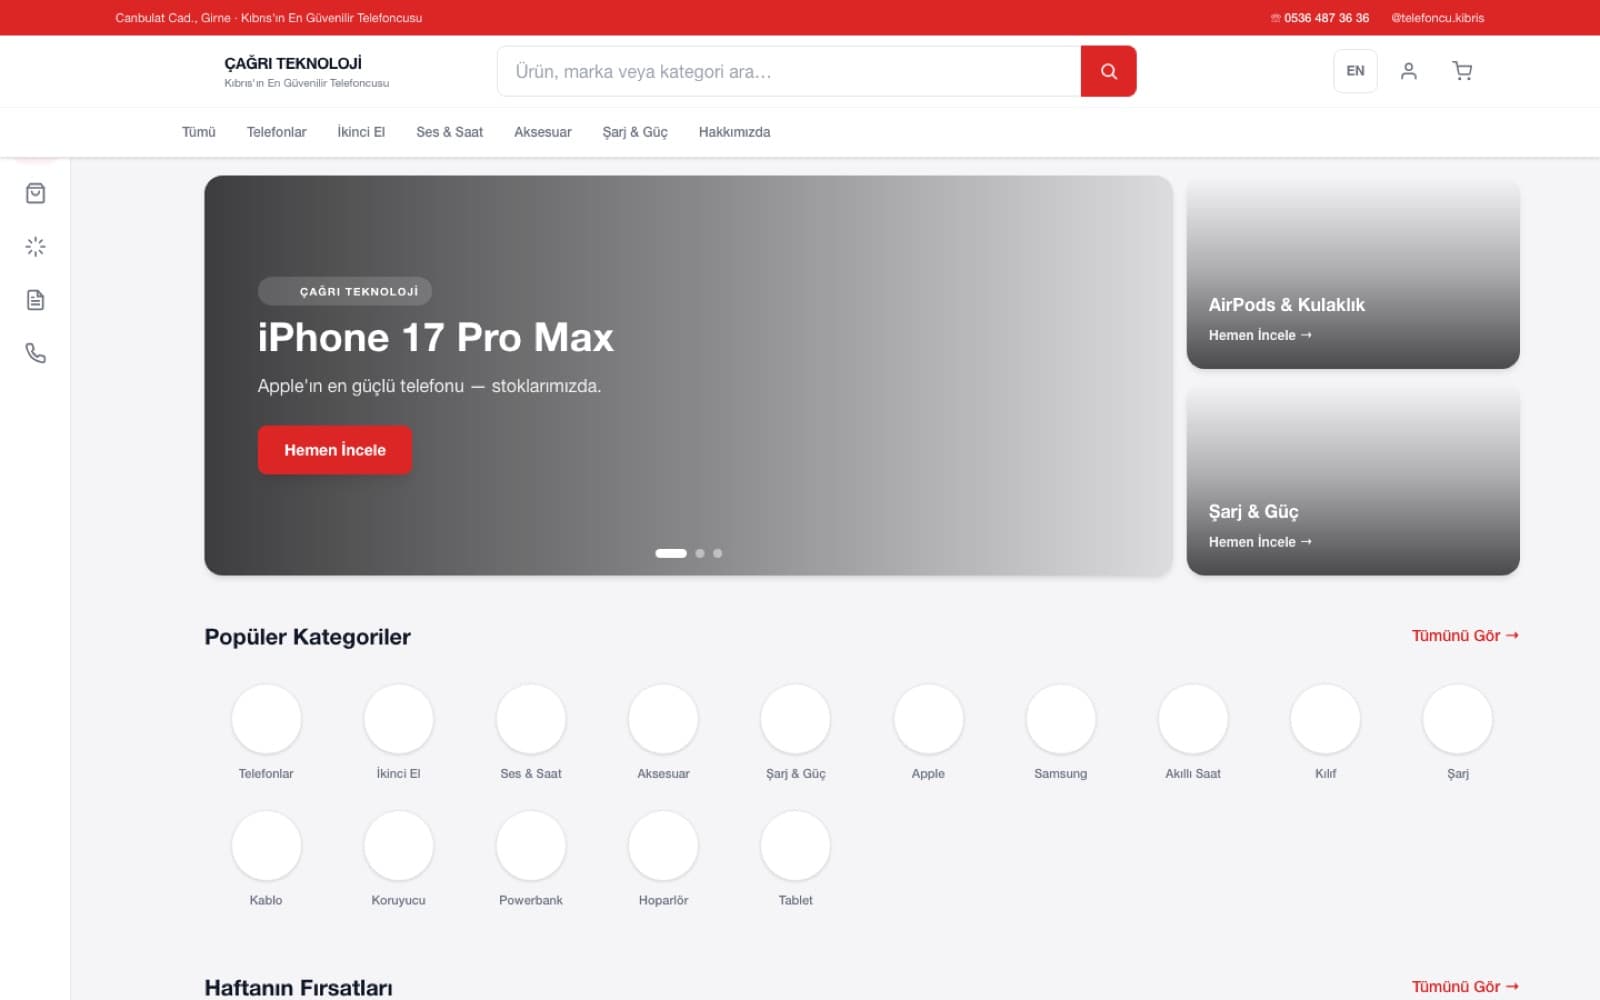The width and height of the screenshot is (1600, 1000).
Task: Click Tümünü Gör beside Popüler Kategoriler
Action: point(1465,636)
